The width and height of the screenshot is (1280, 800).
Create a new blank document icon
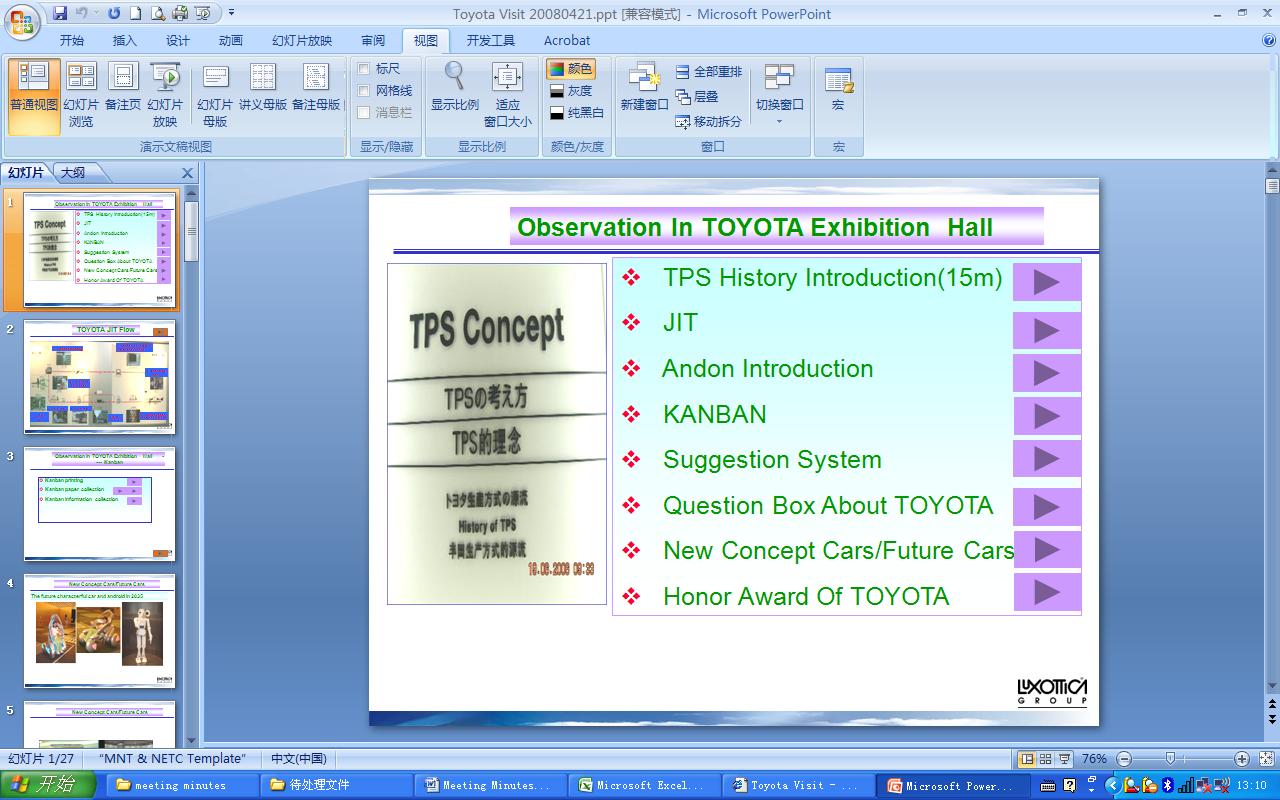(x=135, y=13)
